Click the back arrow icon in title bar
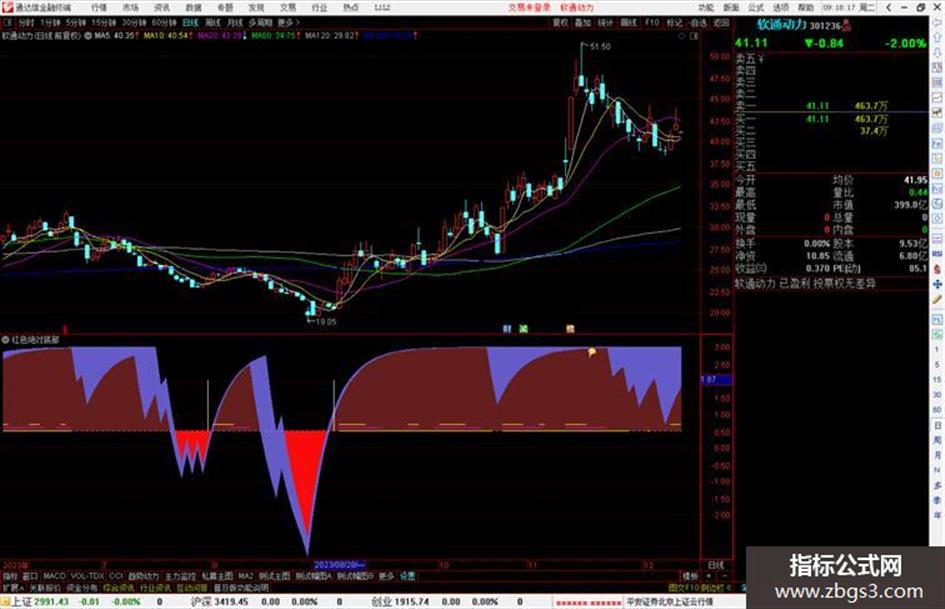 point(889,7)
